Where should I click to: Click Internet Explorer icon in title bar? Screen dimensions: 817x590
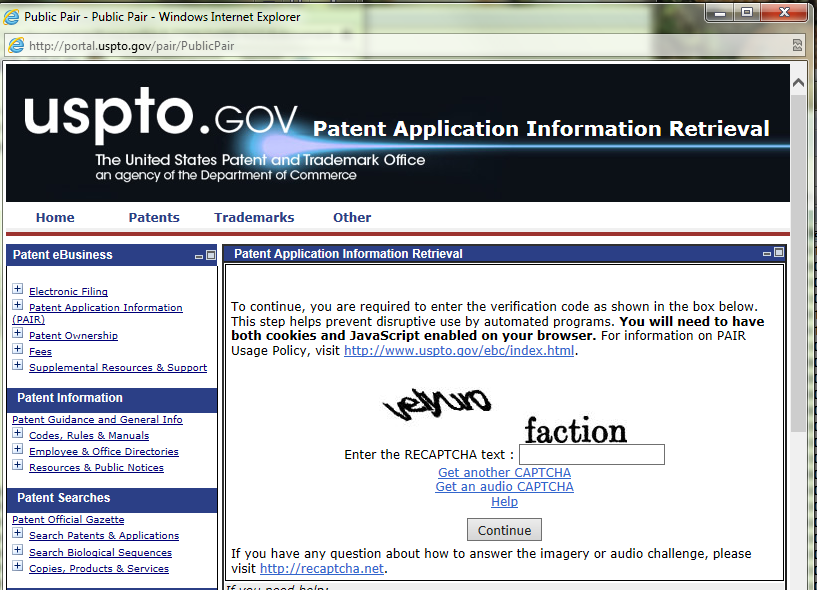11,17
